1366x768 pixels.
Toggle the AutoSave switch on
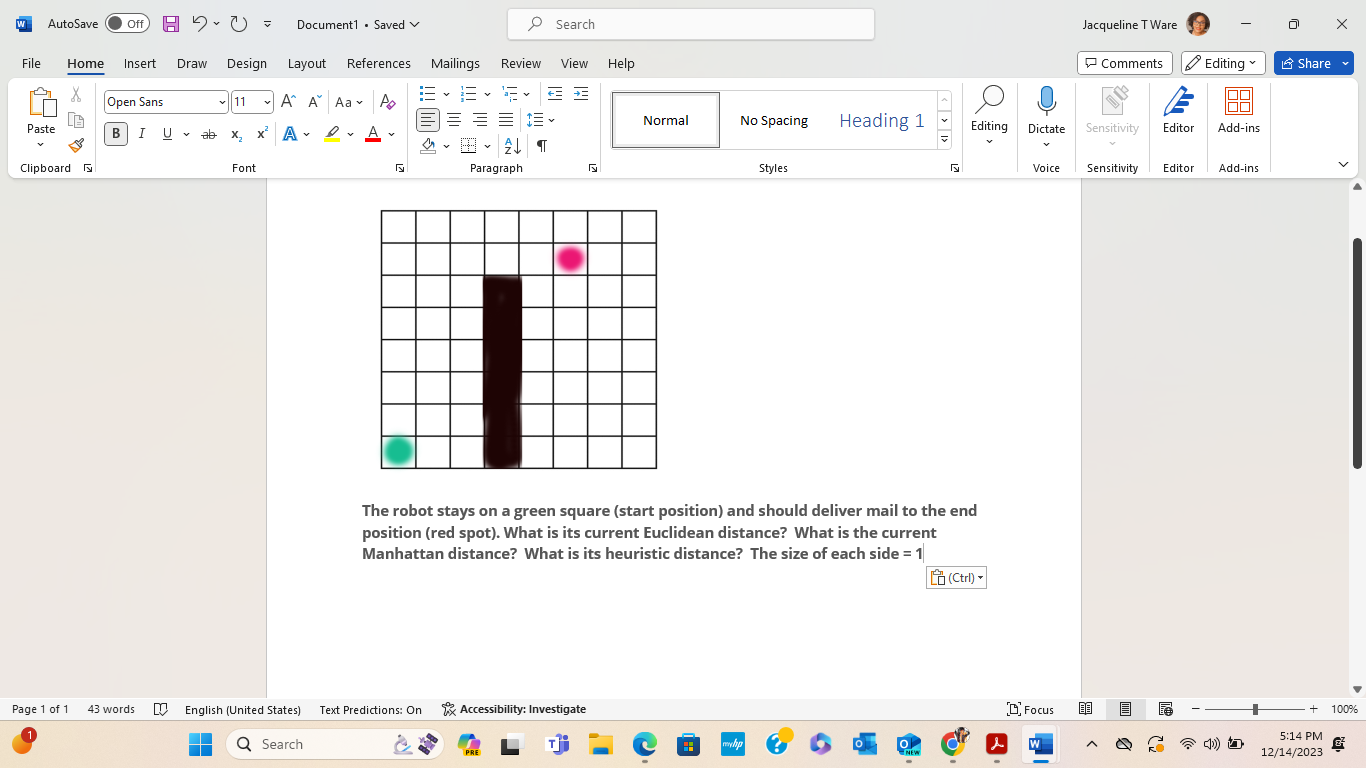127,23
